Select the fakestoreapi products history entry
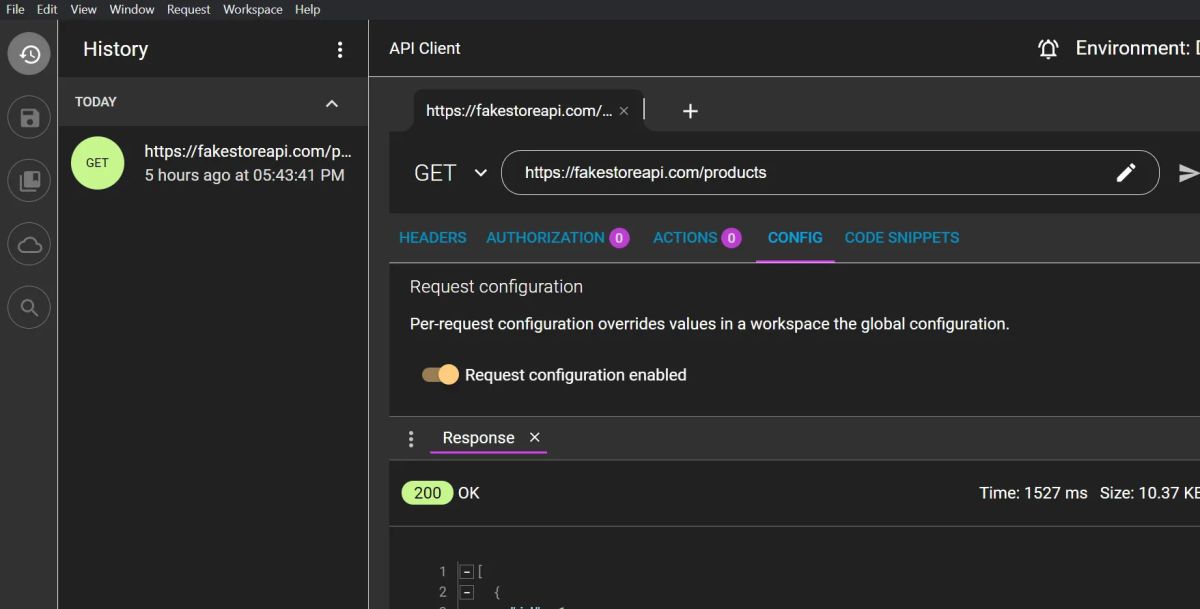The width and height of the screenshot is (1200, 609). 213,163
